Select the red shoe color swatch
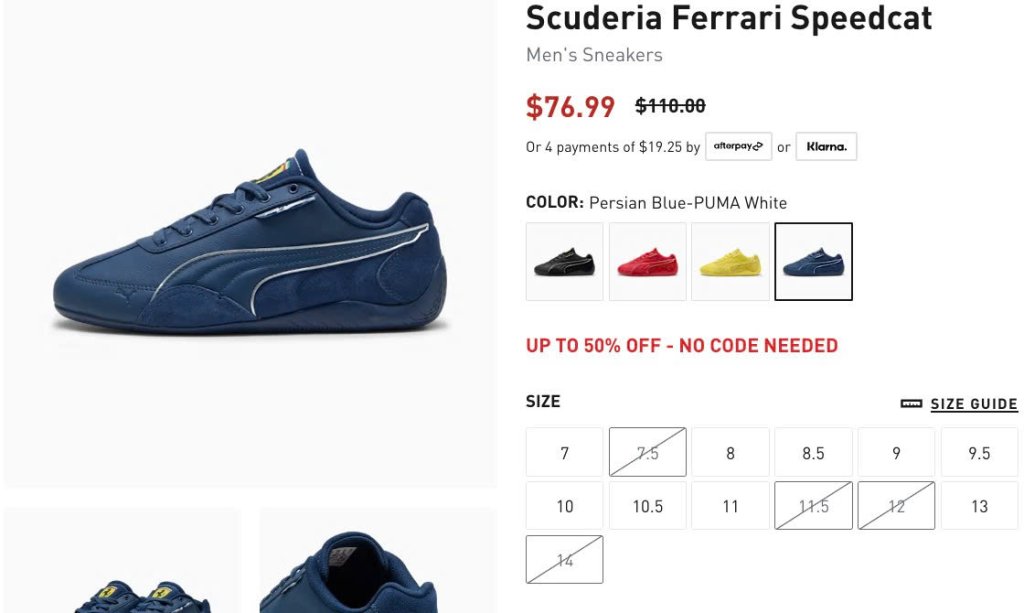 tap(647, 262)
